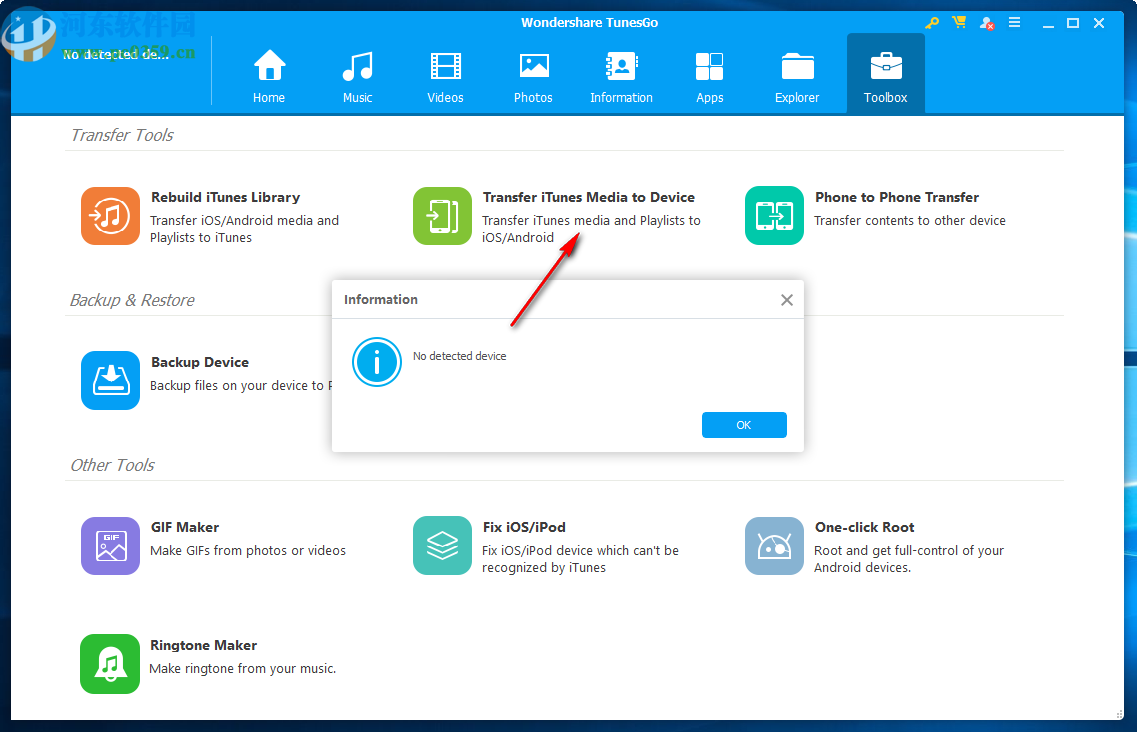Screen dimensions: 1137x732
Task: Click the Phone to Phone Transfer icon
Action: [774, 215]
